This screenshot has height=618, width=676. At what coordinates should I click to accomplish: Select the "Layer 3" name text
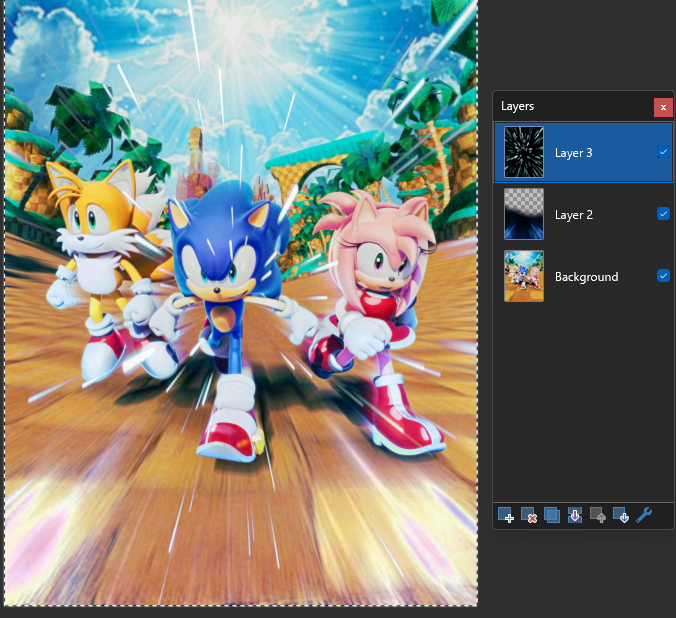click(573, 153)
